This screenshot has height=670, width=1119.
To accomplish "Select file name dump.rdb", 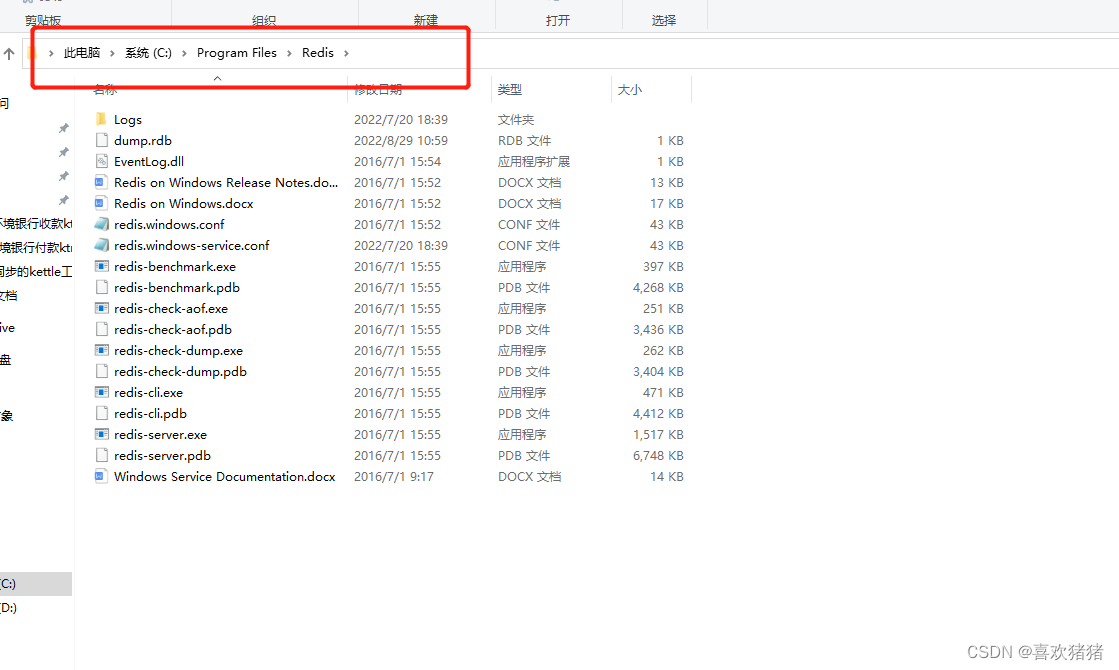I will pos(143,141).
